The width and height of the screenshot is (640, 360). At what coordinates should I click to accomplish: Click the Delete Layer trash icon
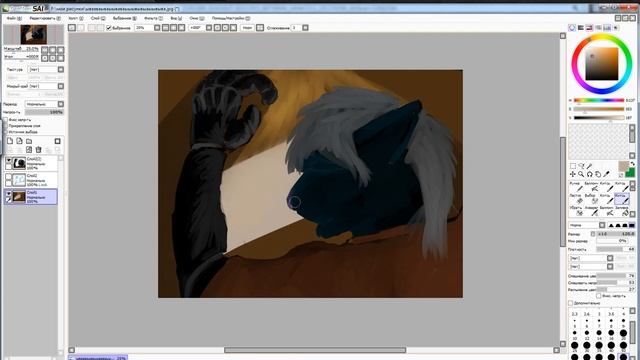[x=38, y=150]
